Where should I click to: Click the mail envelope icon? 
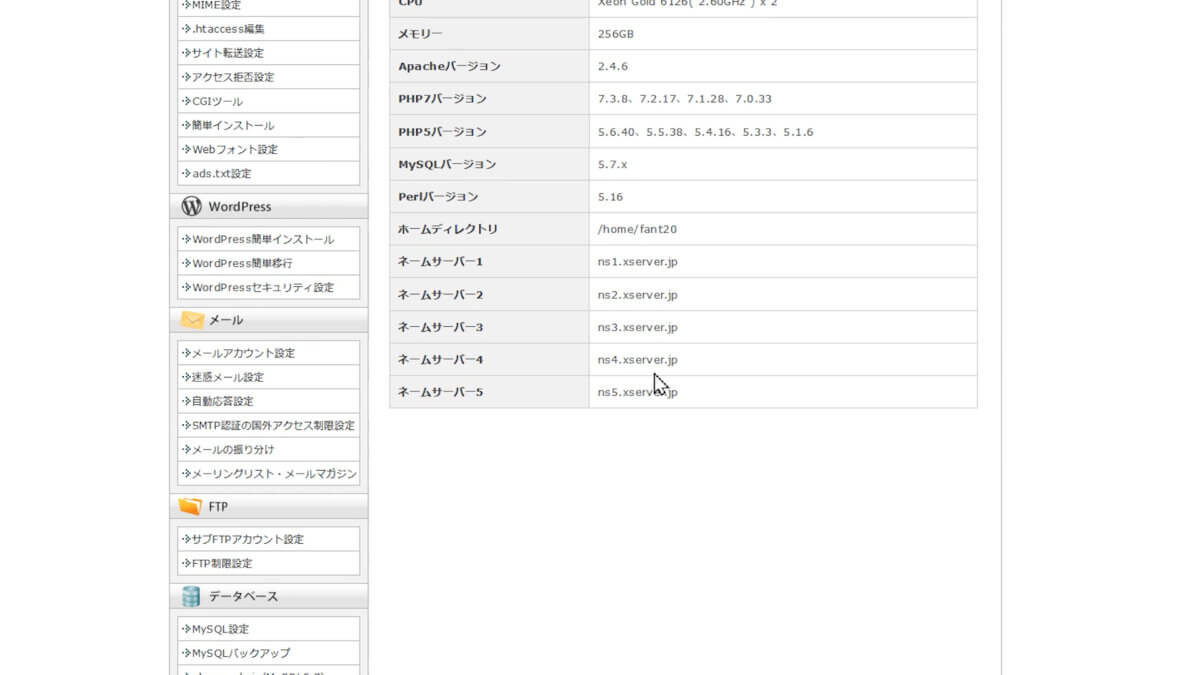pyautogui.click(x=192, y=320)
